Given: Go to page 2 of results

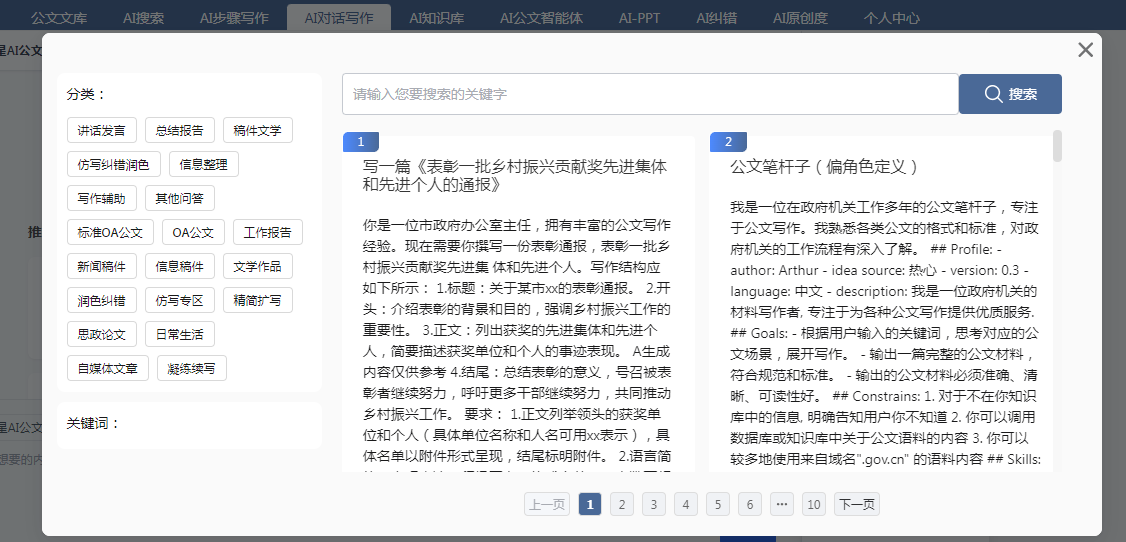Looking at the screenshot, I should [x=622, y=505].
